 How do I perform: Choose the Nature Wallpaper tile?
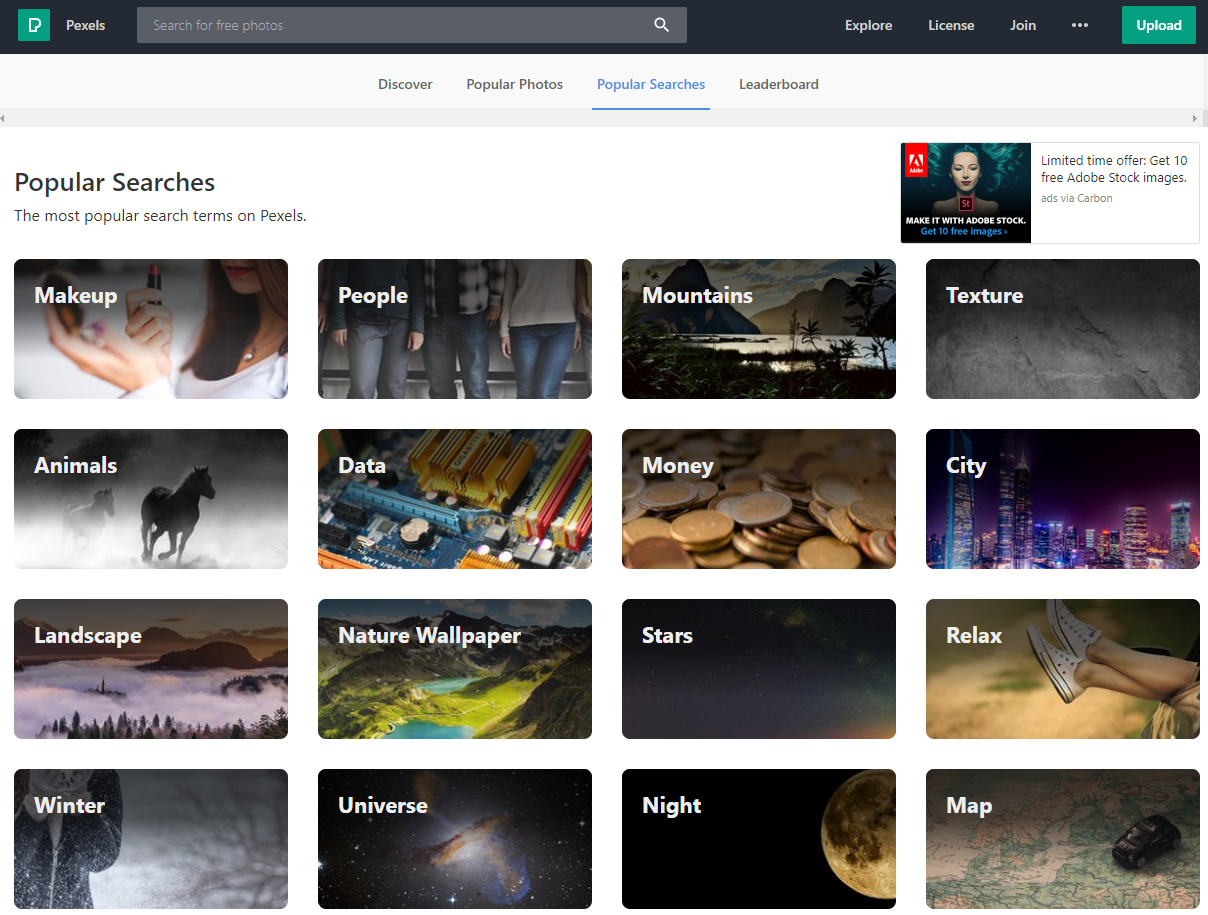[x=454, y=669]
